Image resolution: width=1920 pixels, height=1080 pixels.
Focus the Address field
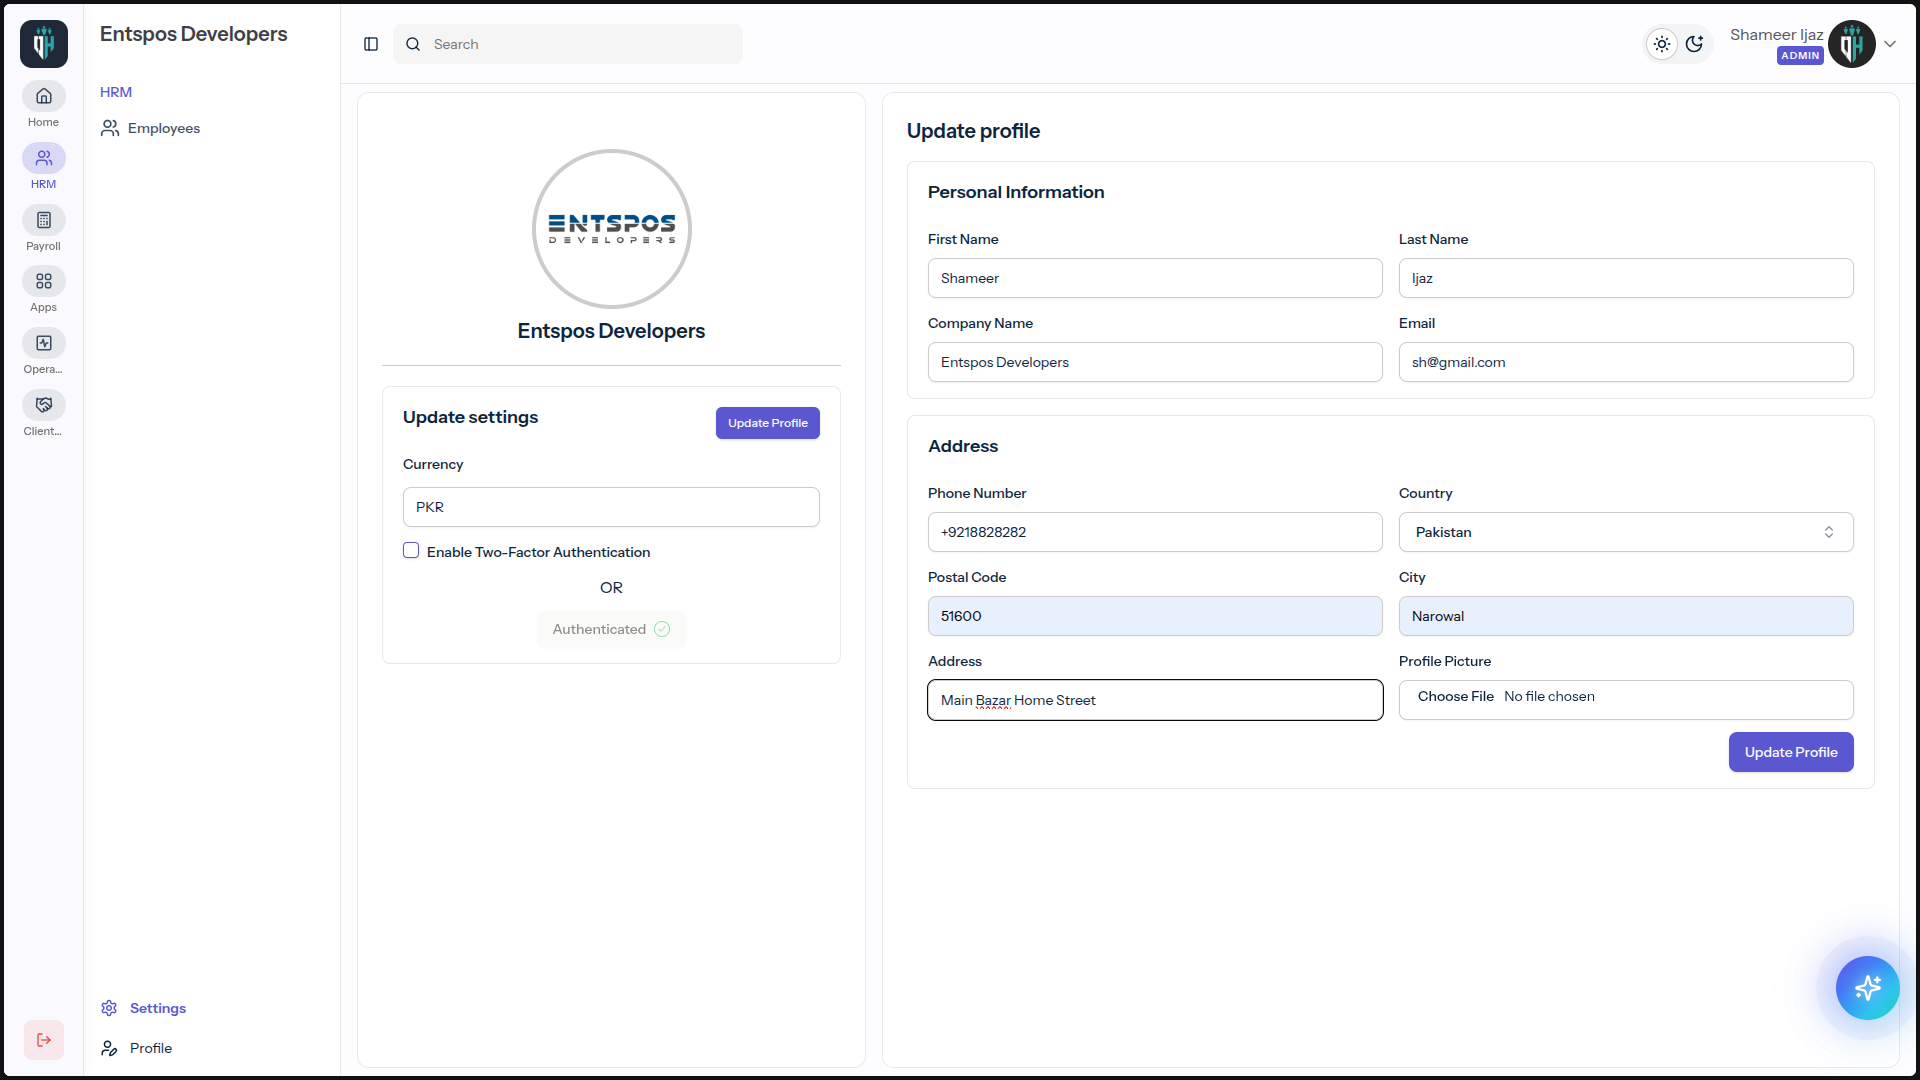pyautogui.click(x=1155, y=700)
